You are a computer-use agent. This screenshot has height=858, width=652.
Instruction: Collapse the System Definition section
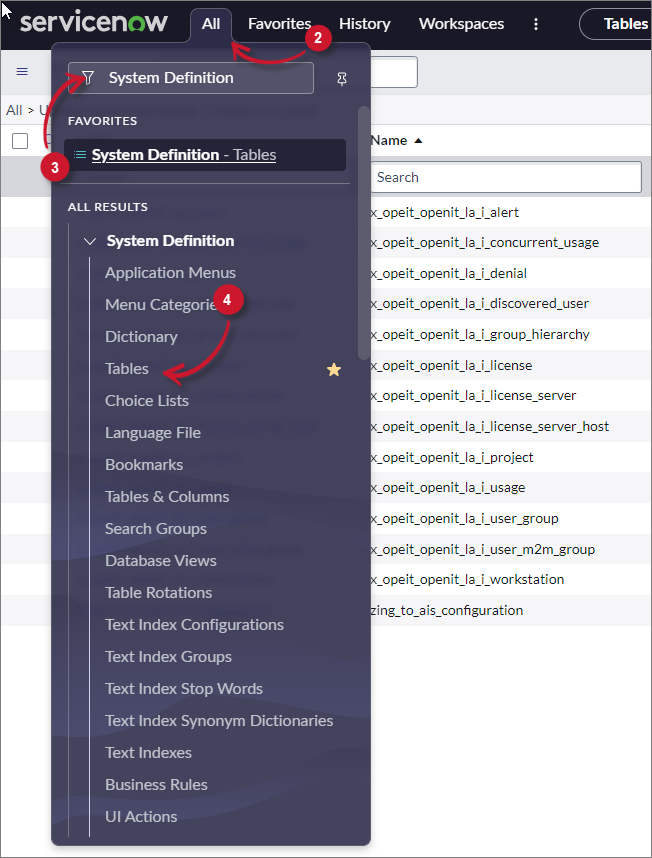point(90,241)
